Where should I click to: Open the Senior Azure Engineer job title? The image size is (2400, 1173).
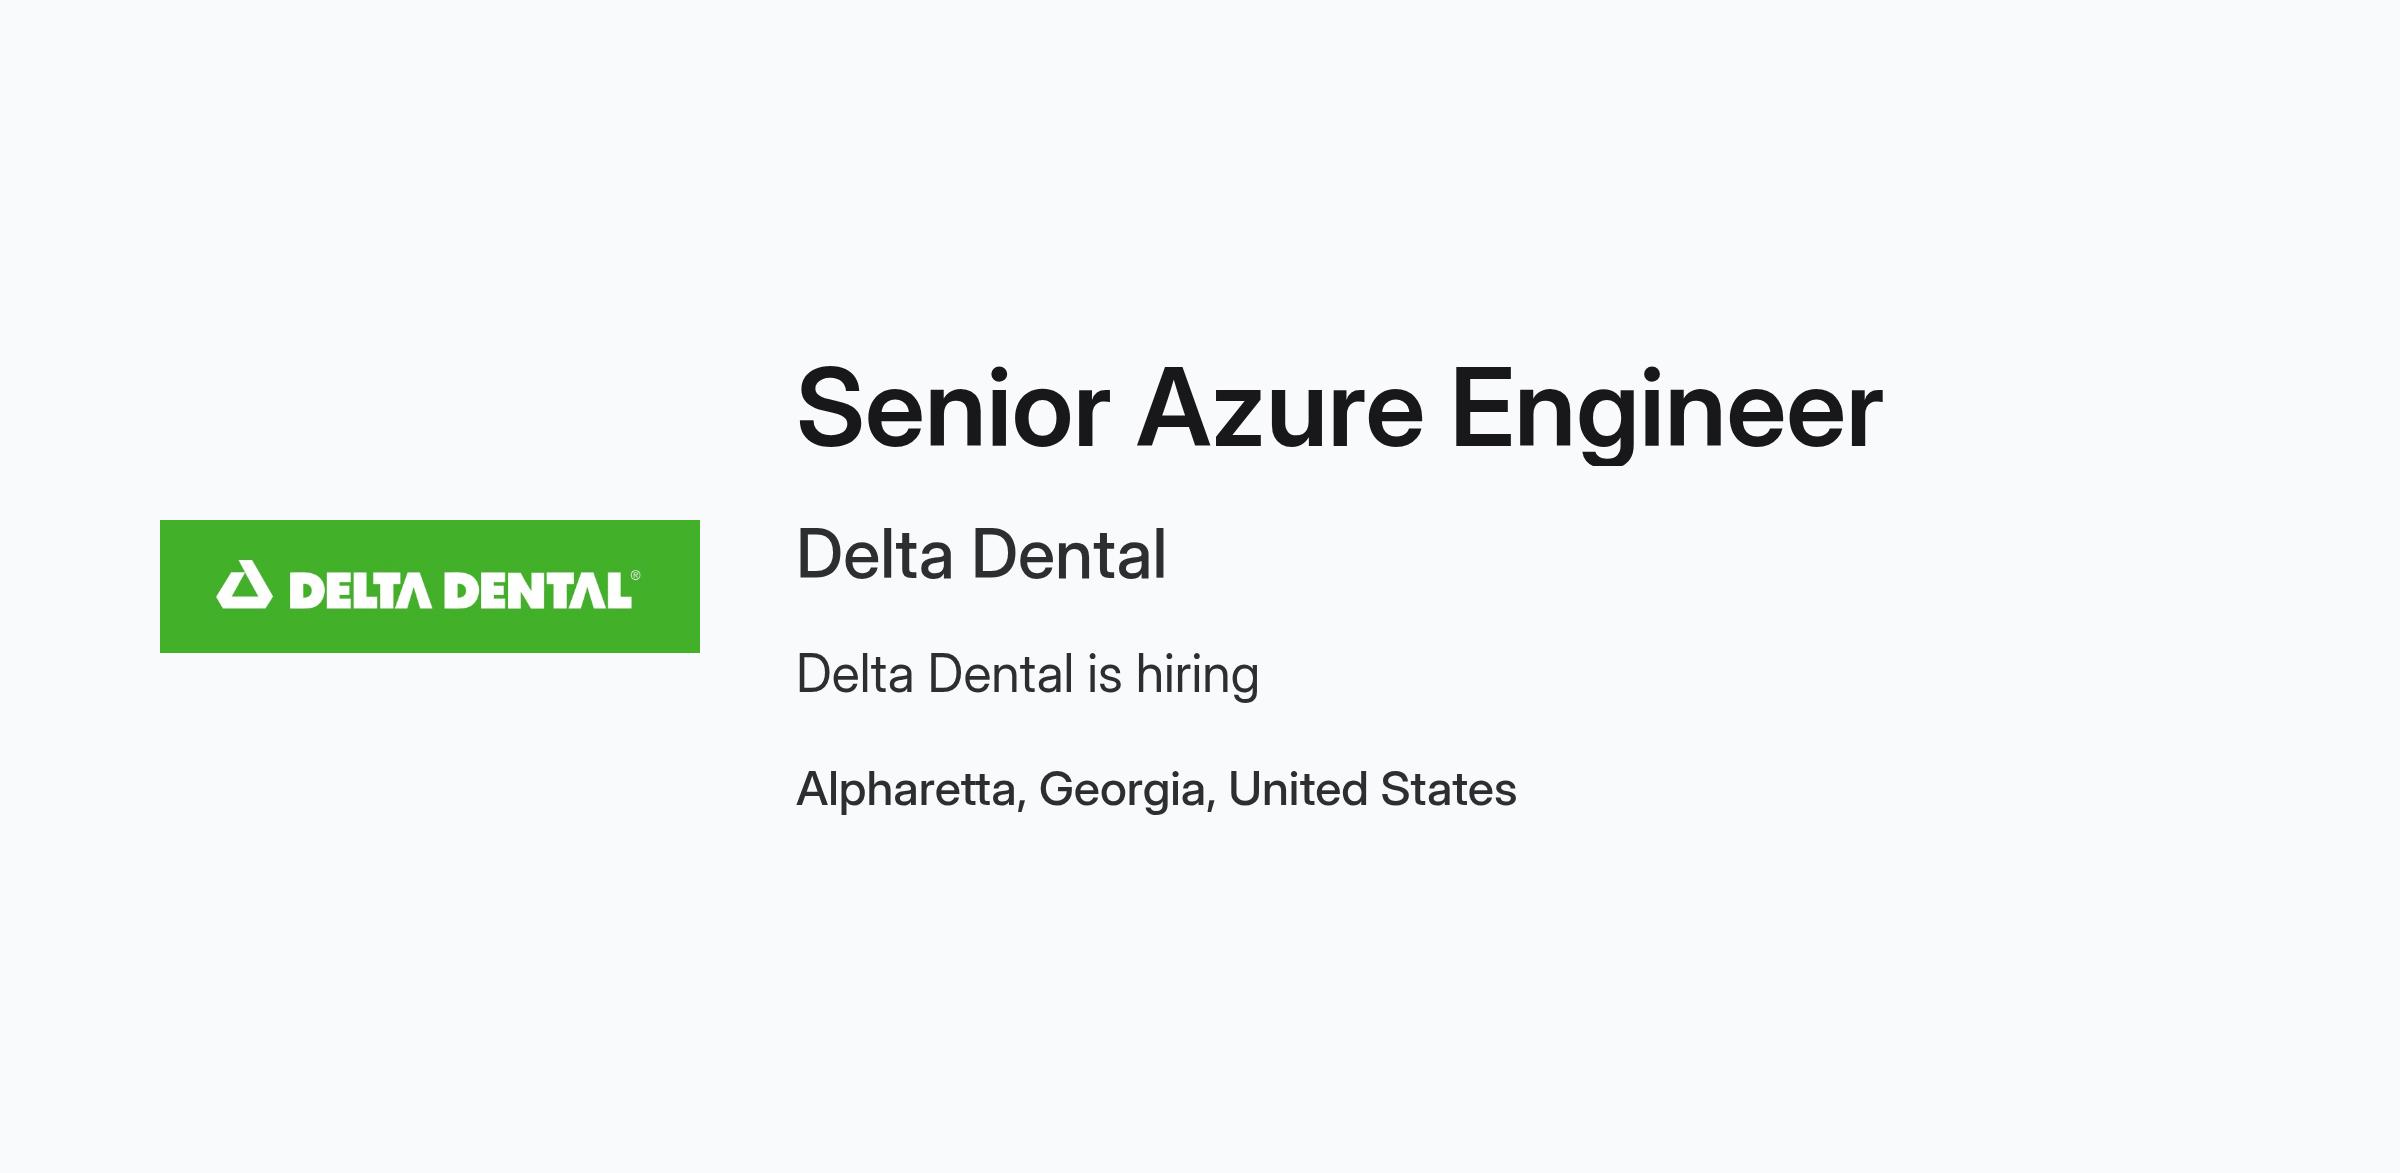(x=1340, y=411)
